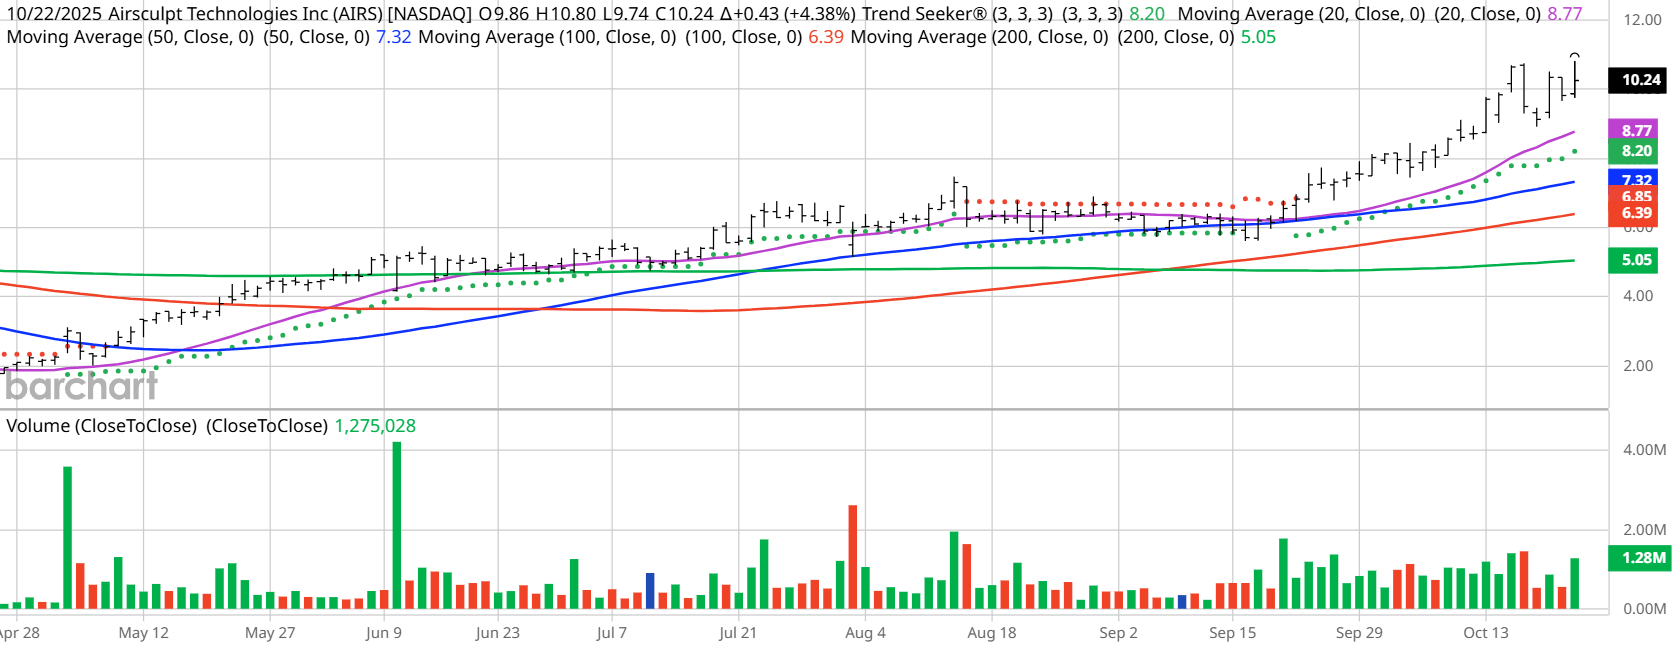
Task: Click the 4.00M volume axis label
Action: coord(1644,450)
